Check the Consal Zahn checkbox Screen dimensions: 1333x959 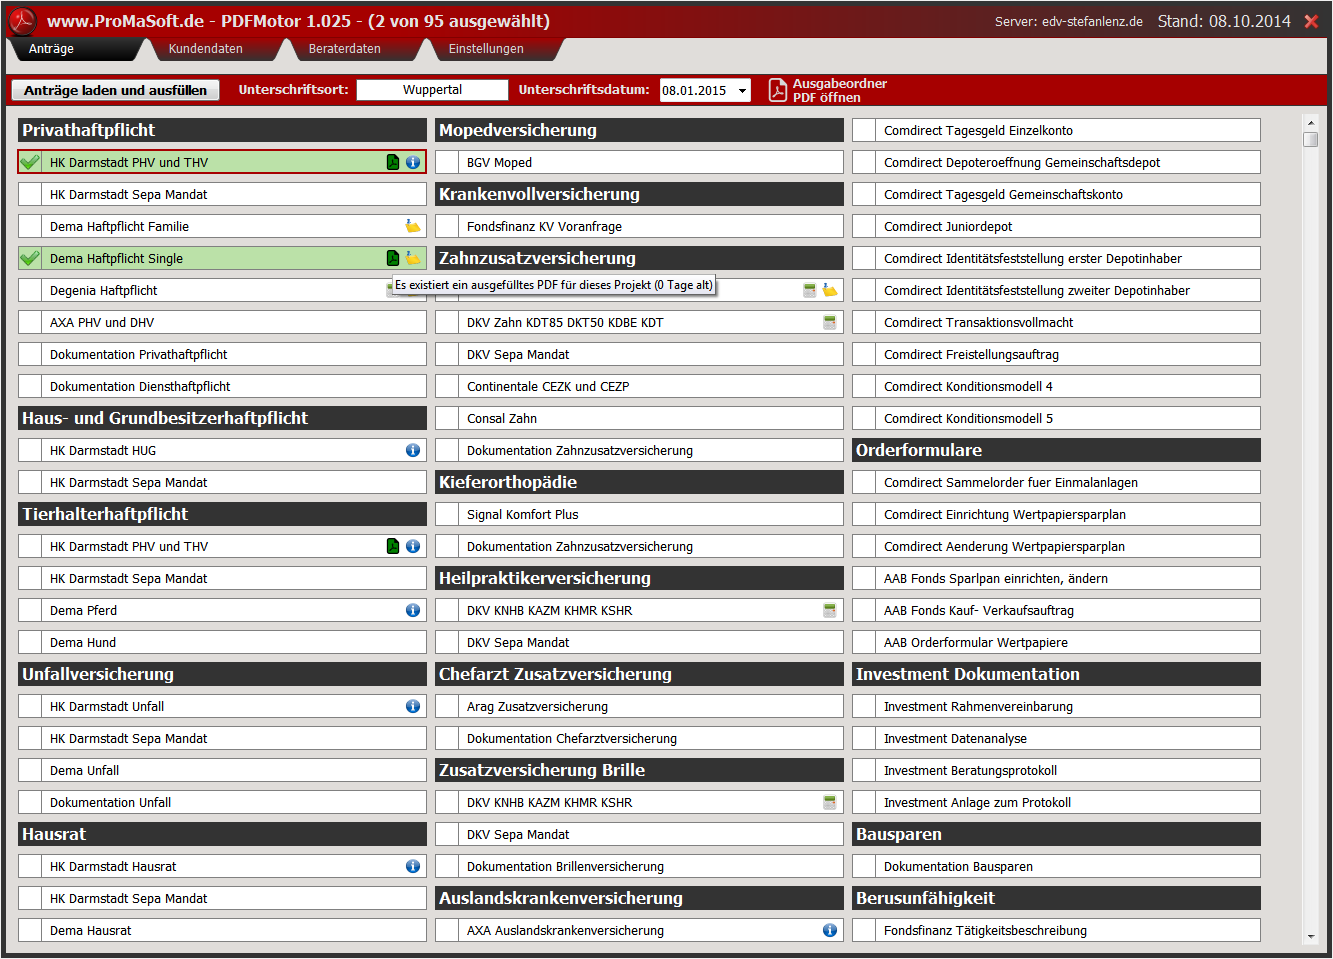tap(447, 418)
